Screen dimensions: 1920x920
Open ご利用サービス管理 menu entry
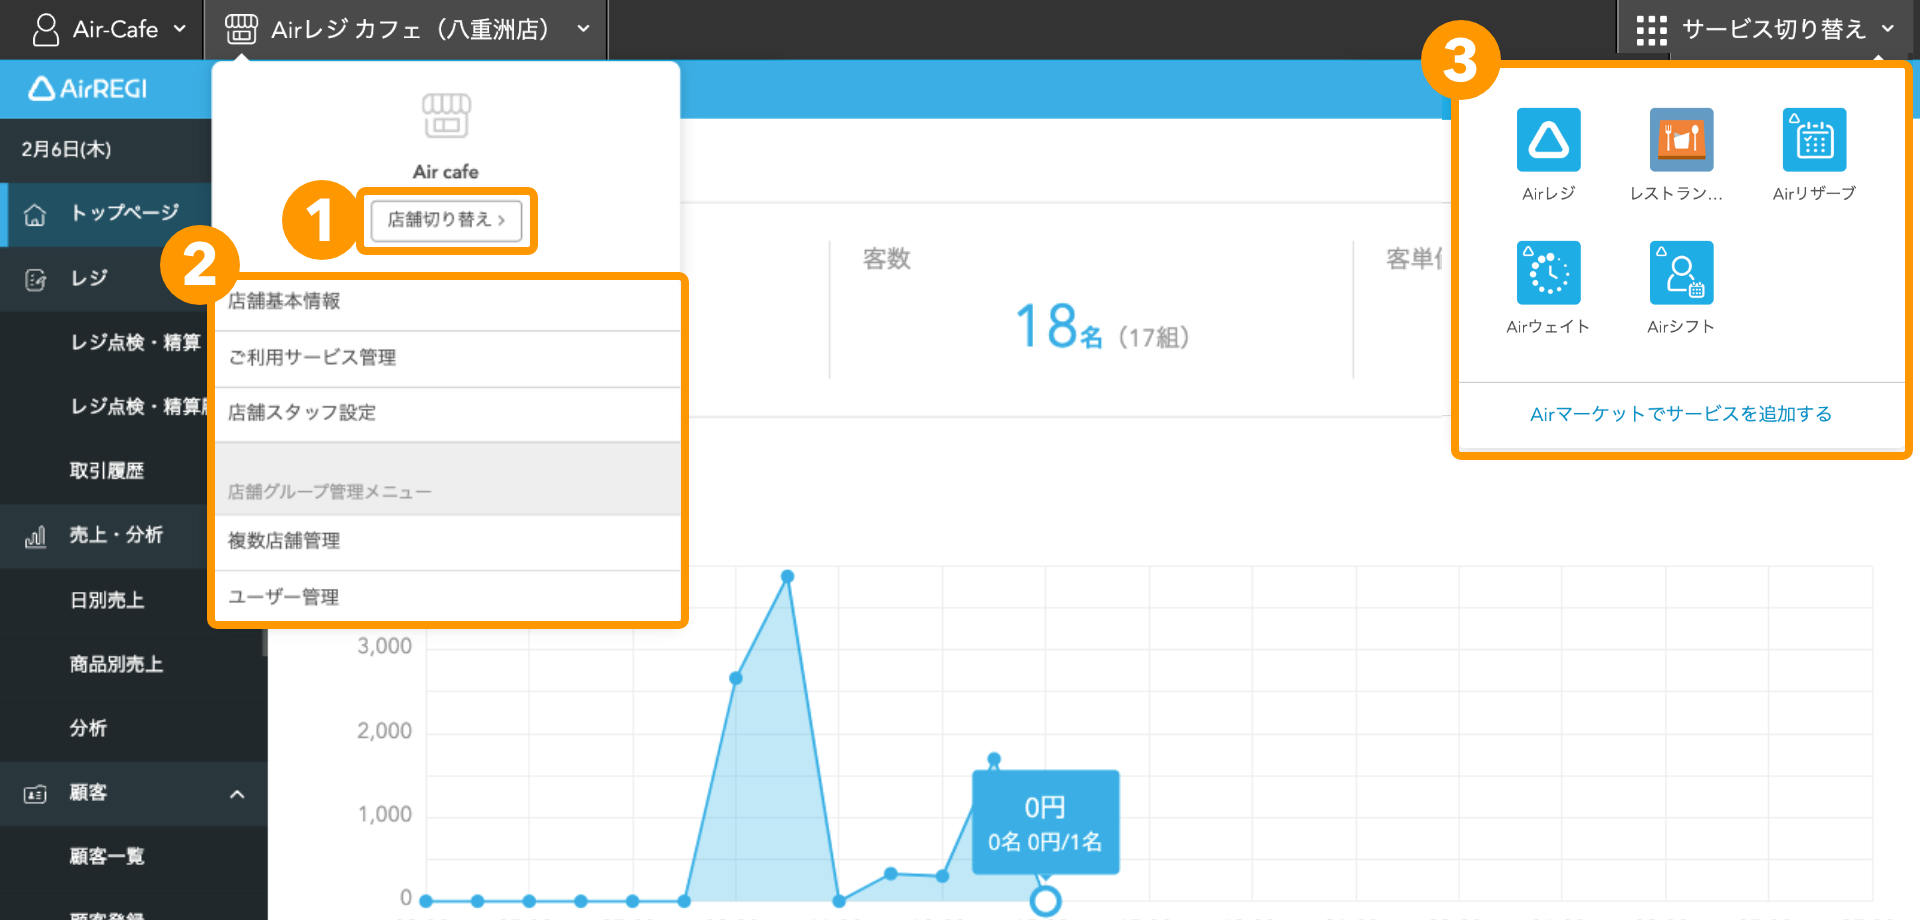[448, 358]
